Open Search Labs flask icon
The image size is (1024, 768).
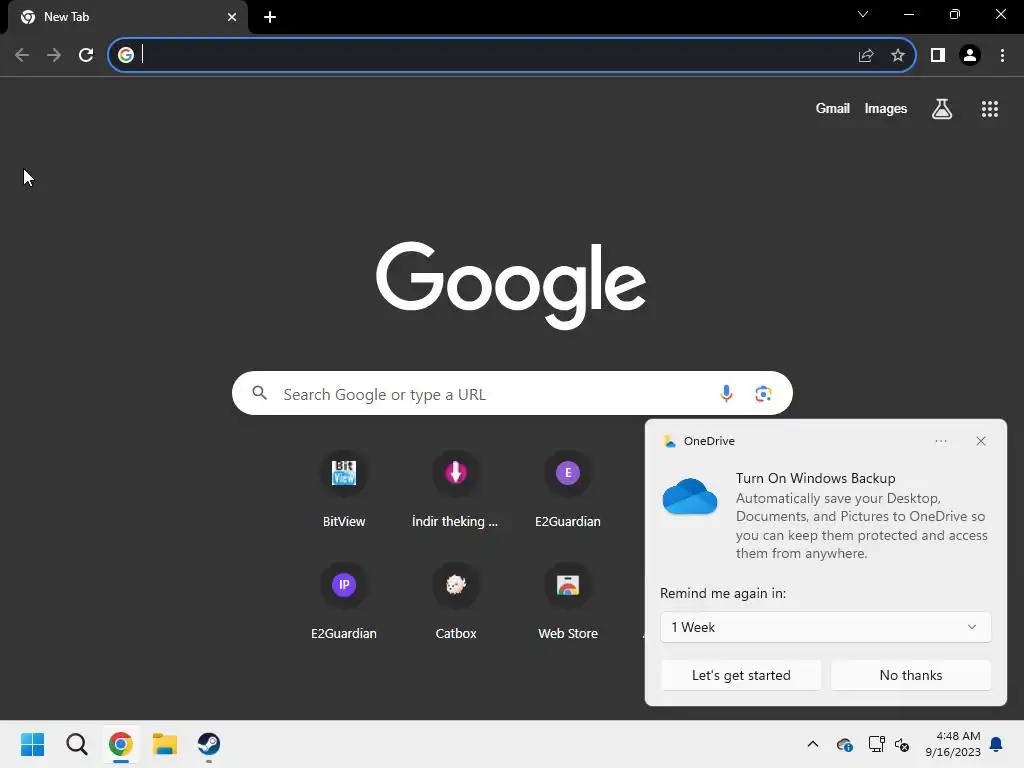(942, 109)
